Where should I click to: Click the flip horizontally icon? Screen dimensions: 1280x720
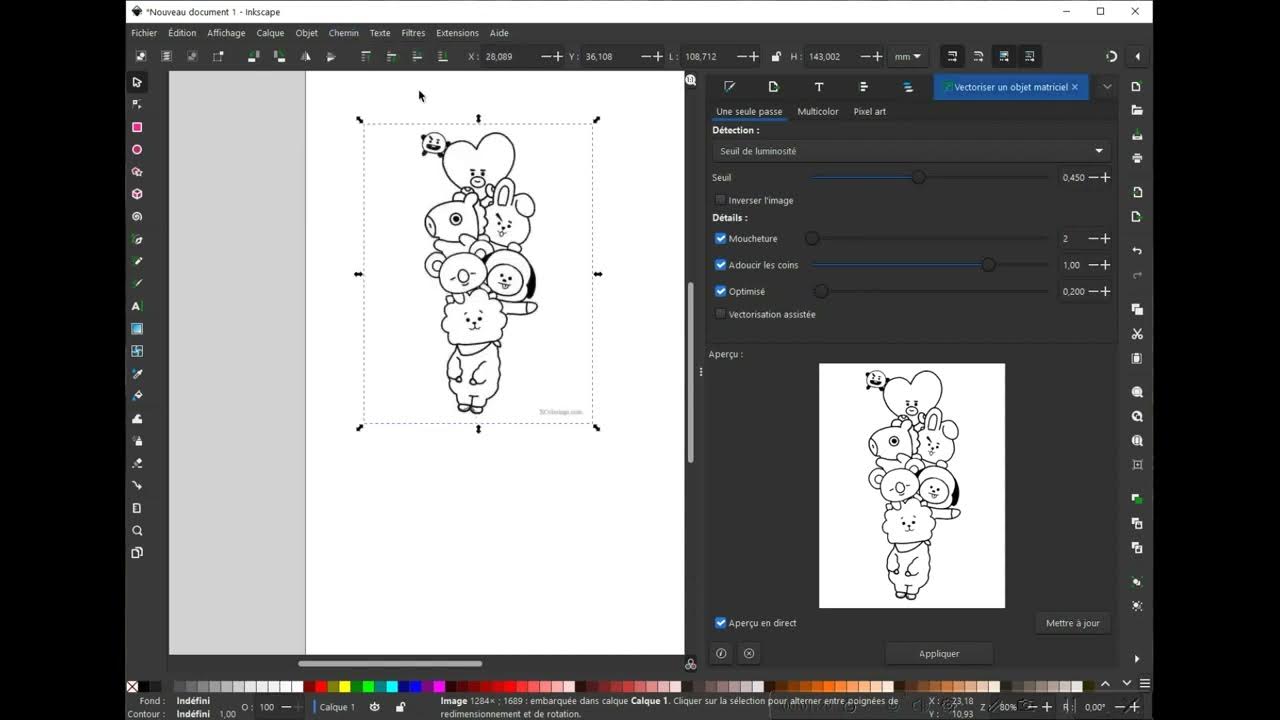[305, 56]
